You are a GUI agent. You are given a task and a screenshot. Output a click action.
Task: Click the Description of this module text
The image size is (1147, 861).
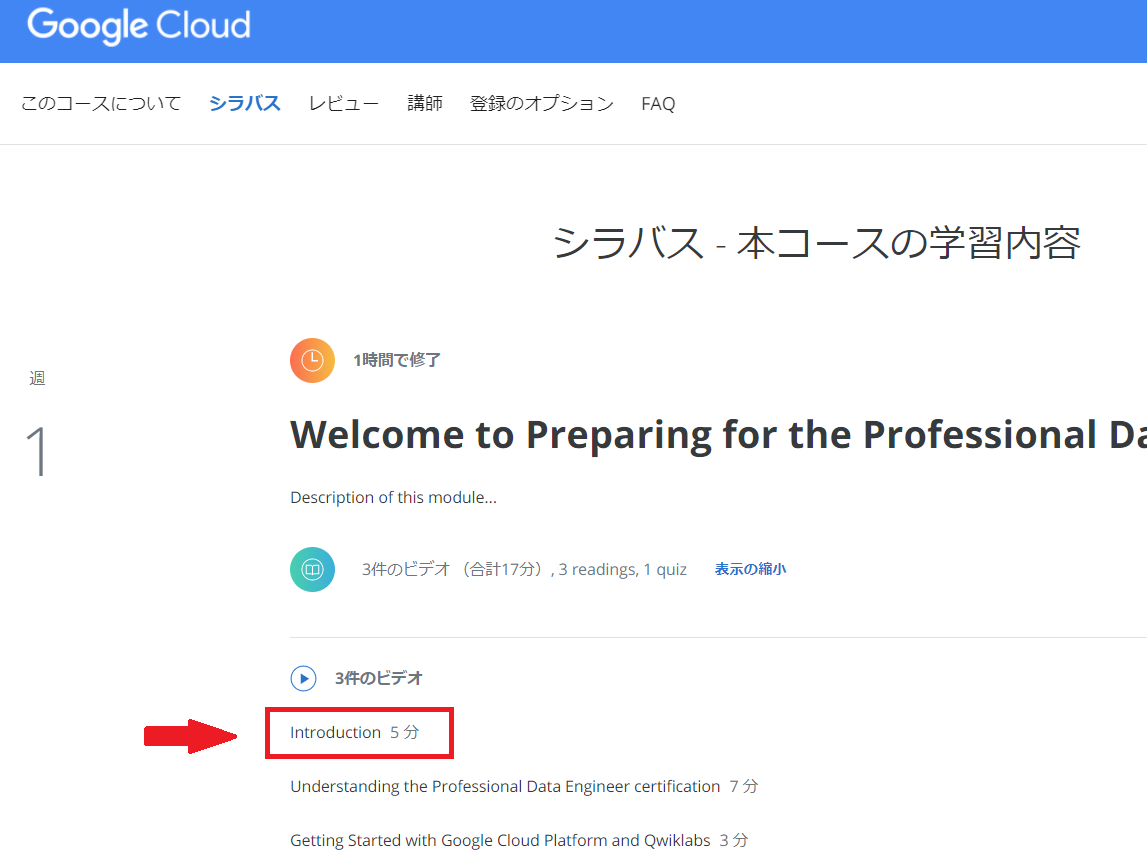(394, 497)
